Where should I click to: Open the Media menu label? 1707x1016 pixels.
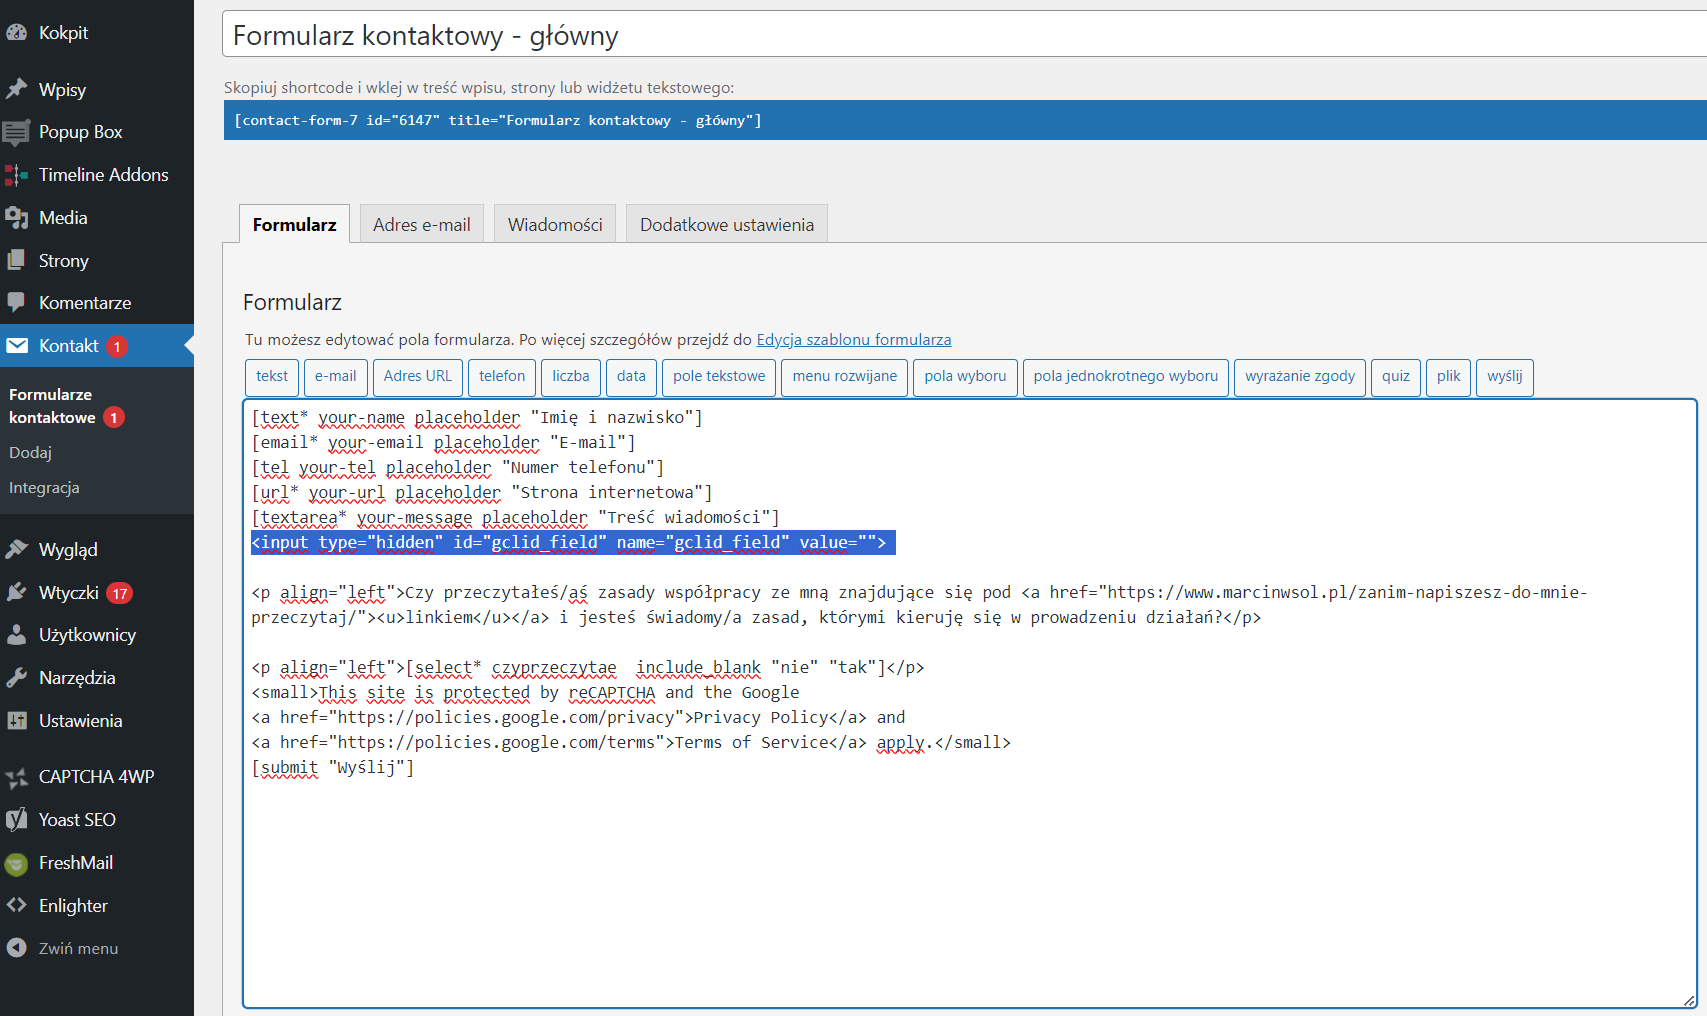[x=63, y=218]
